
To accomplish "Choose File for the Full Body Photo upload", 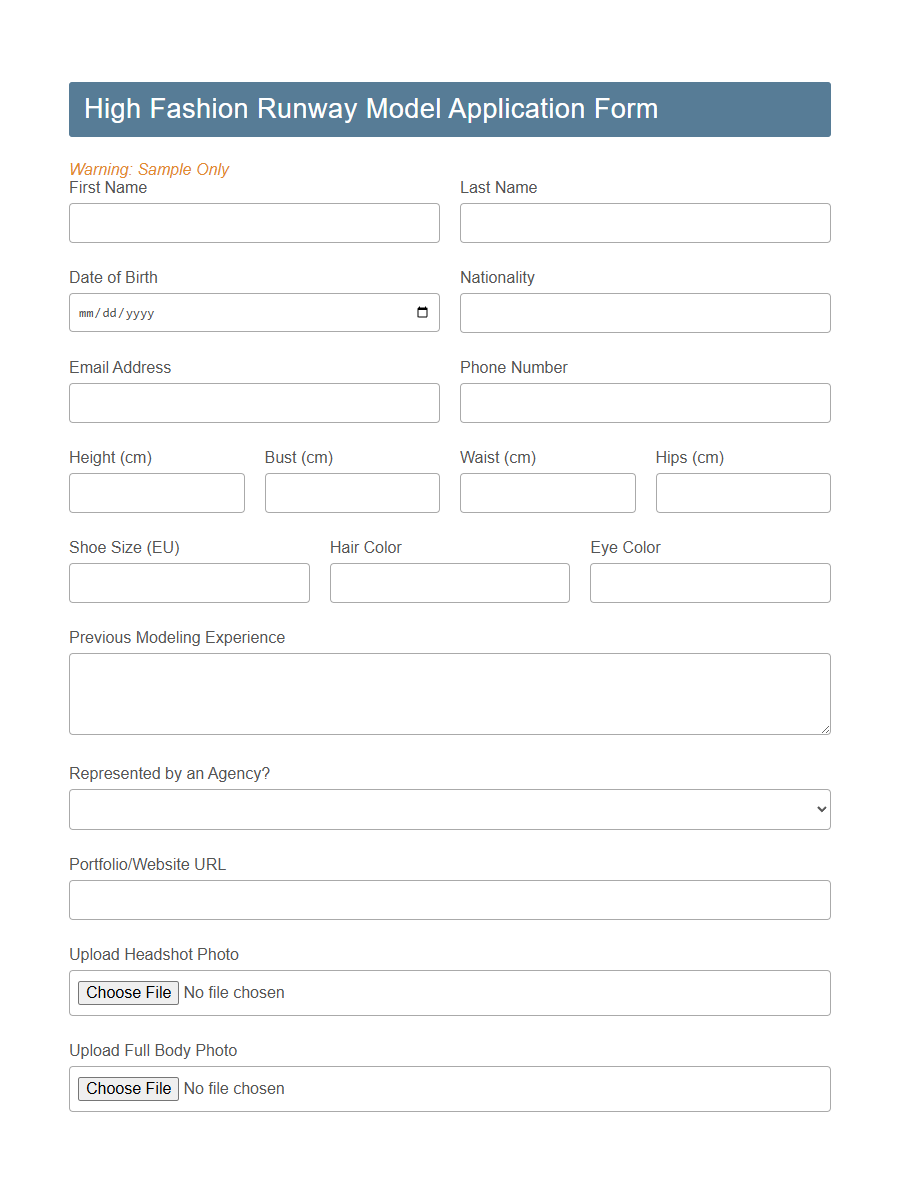I will point(128,1088).
